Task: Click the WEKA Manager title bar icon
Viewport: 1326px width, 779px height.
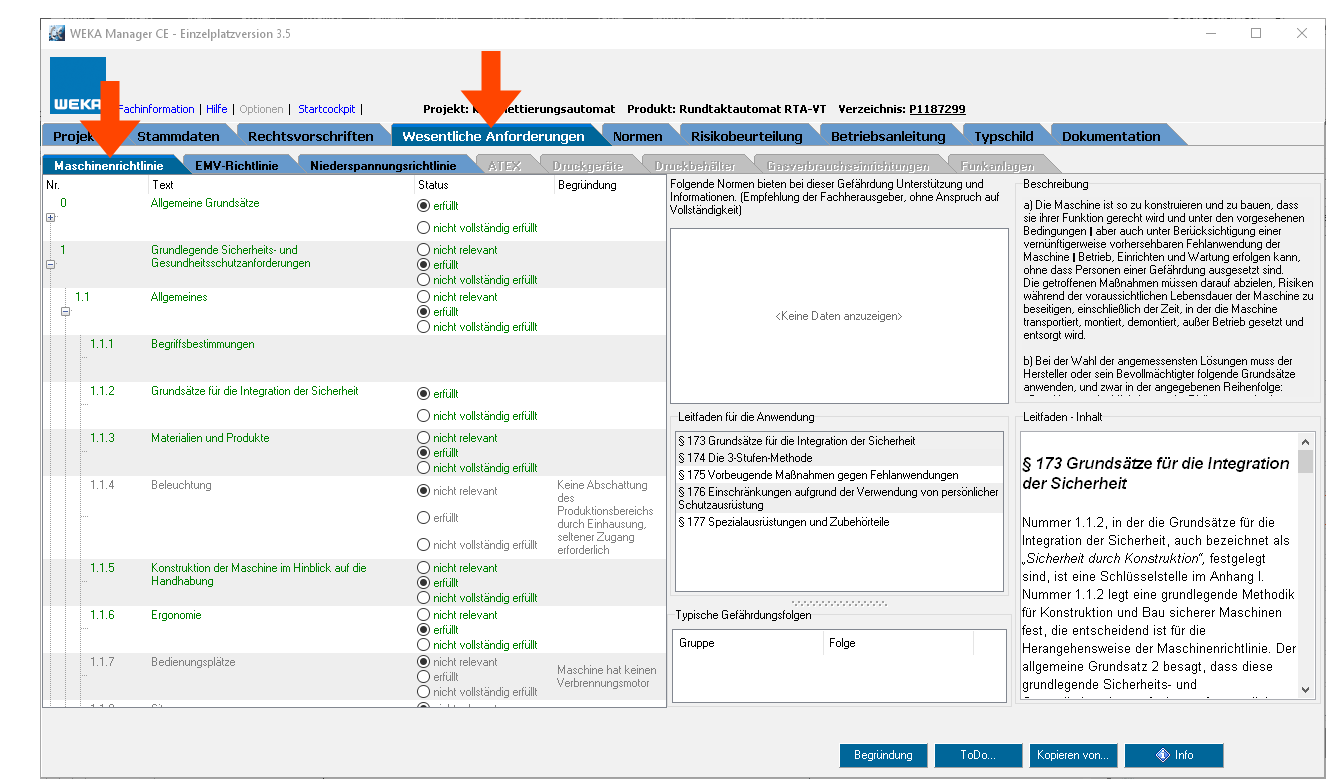Action: coord(56,33)
